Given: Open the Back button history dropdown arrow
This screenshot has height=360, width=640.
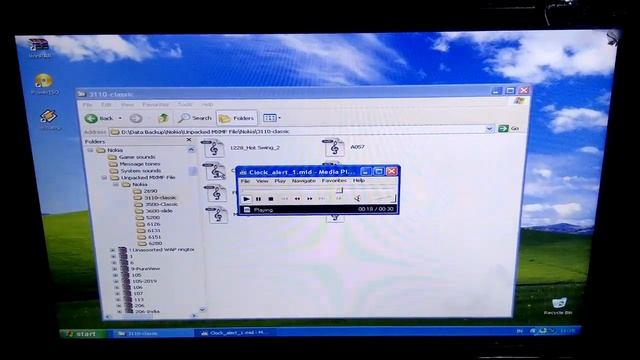Looking at the screenshot, I should click(120, 118).
